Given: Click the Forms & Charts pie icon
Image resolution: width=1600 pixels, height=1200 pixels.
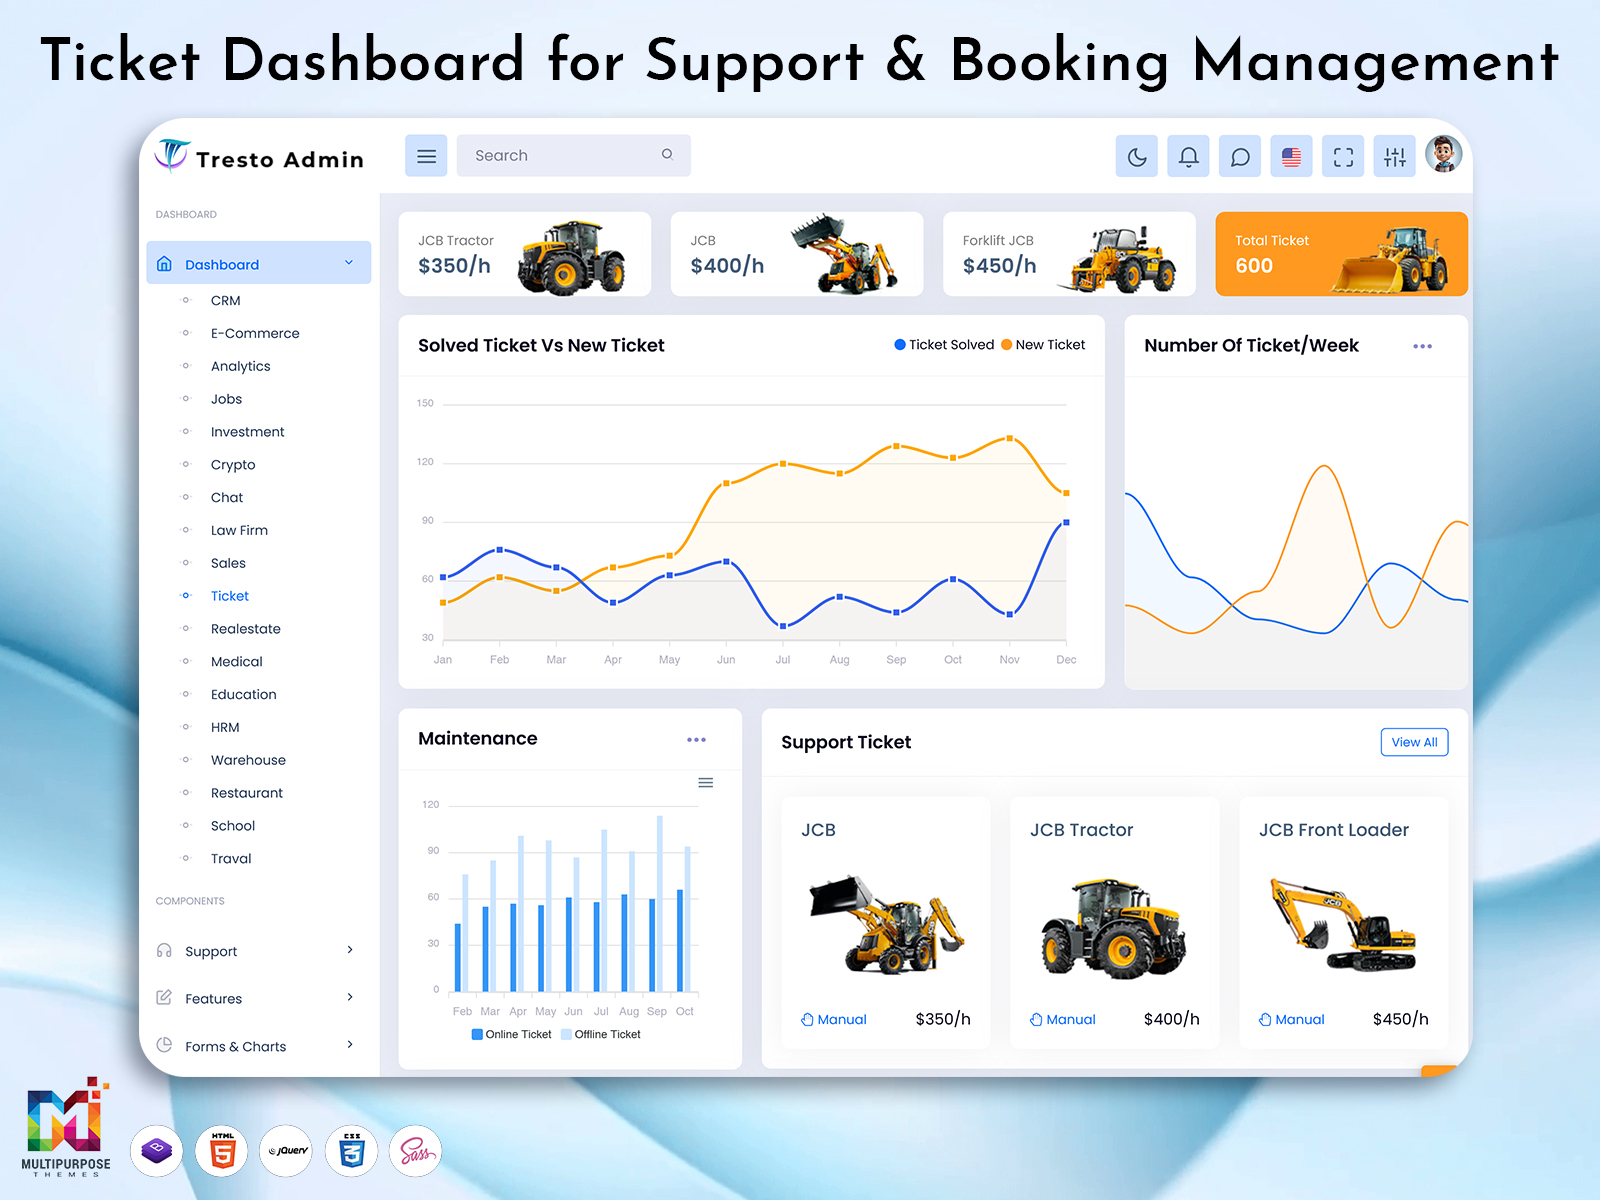Looking at the screenshot, I should [x=164, y=1045].
